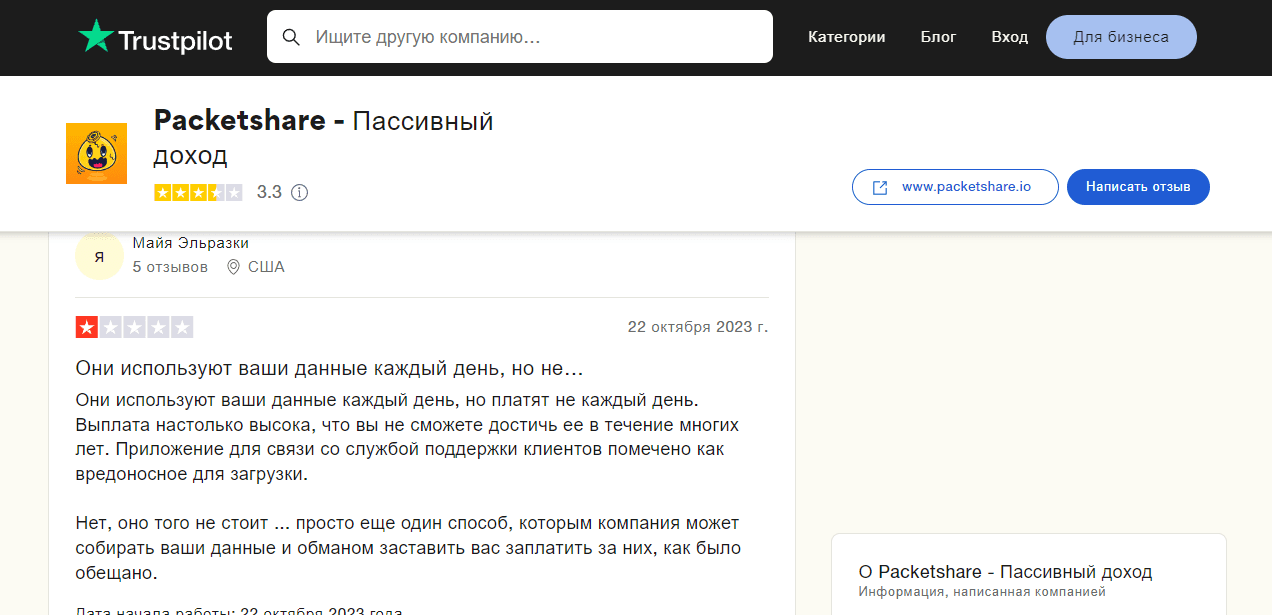Viewport: 1272px width, 615px height.
Task: Click the external link icon before www.packetshare.io
Action: [880, 187]
